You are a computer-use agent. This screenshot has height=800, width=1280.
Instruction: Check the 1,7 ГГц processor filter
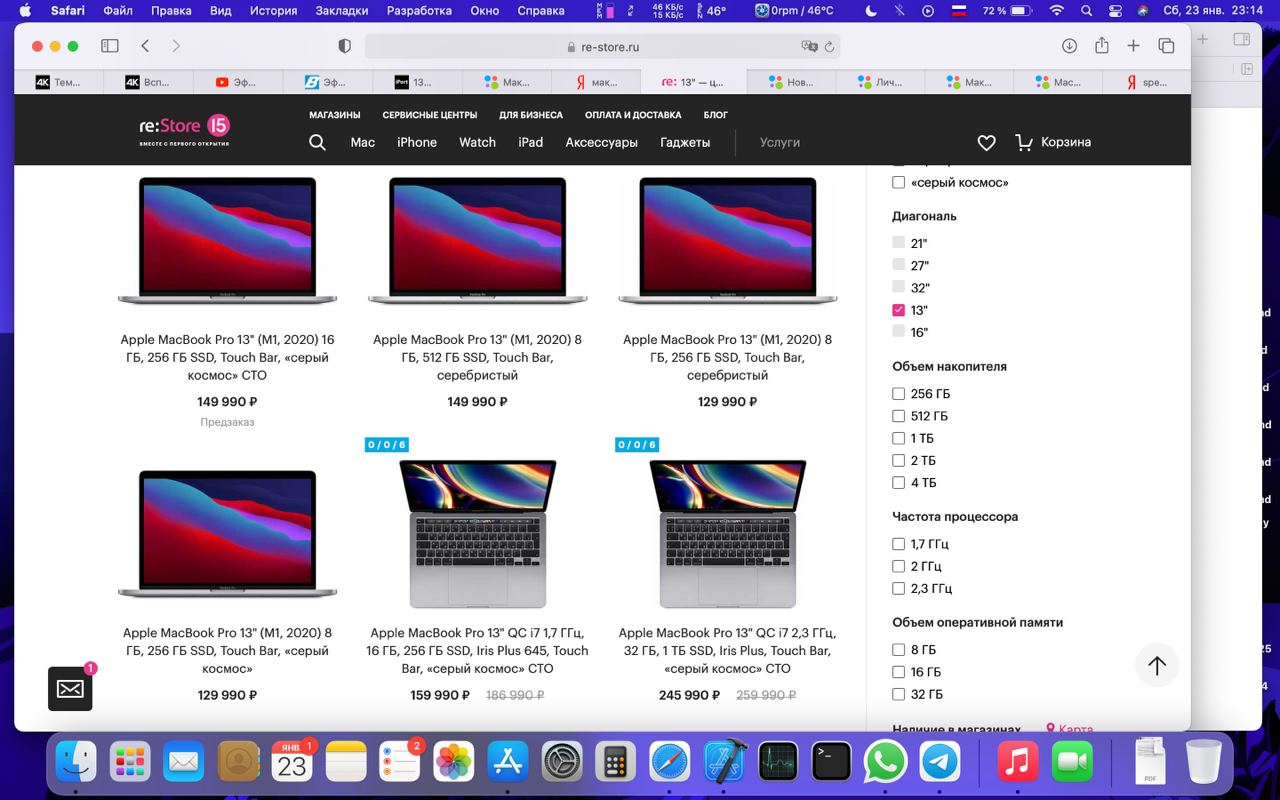(x=898, y=544)
